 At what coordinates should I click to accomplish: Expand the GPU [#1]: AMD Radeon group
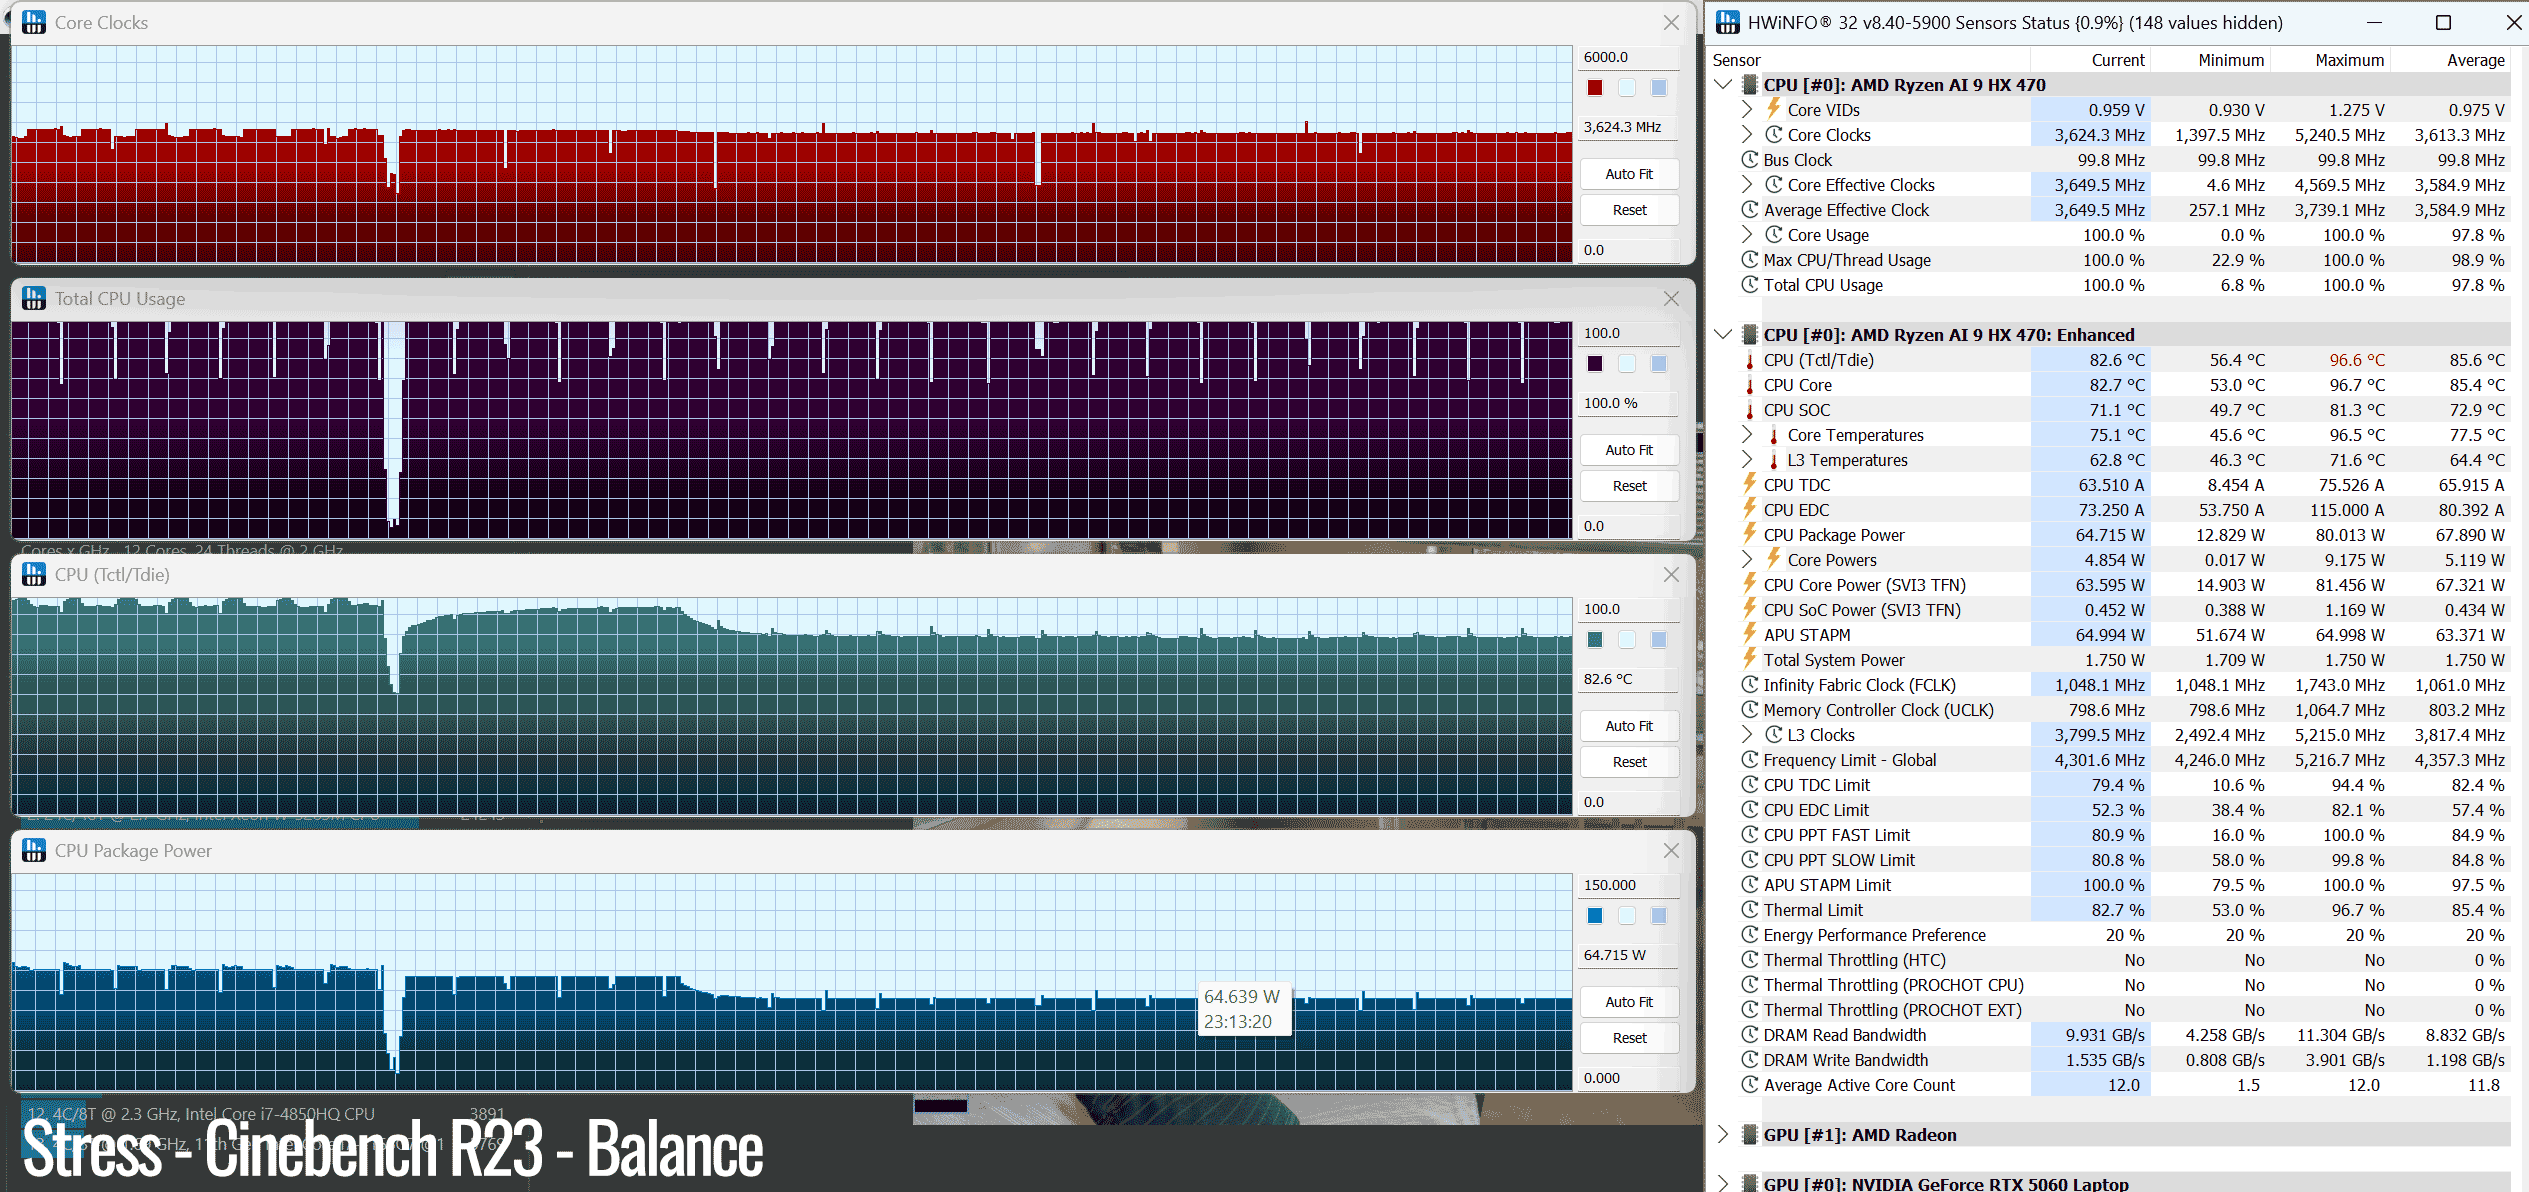pos(1723,1135)
